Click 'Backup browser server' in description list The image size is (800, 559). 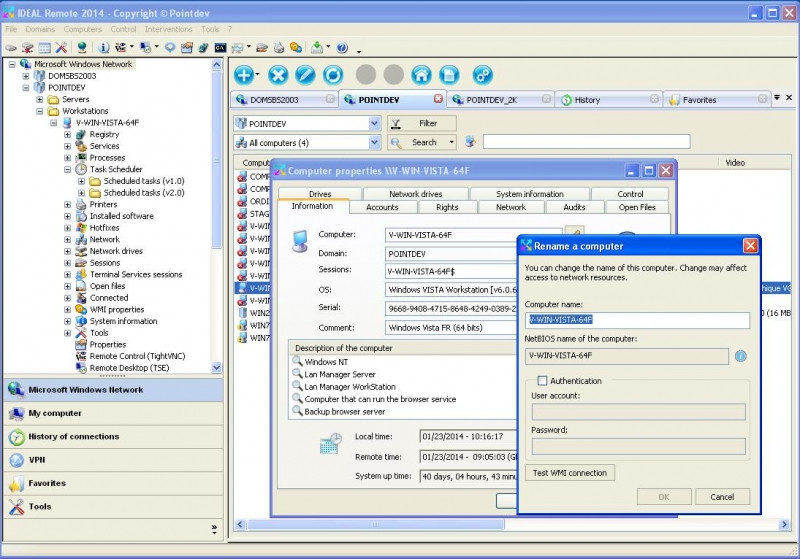pyautogui.click(x=344, y=412)
